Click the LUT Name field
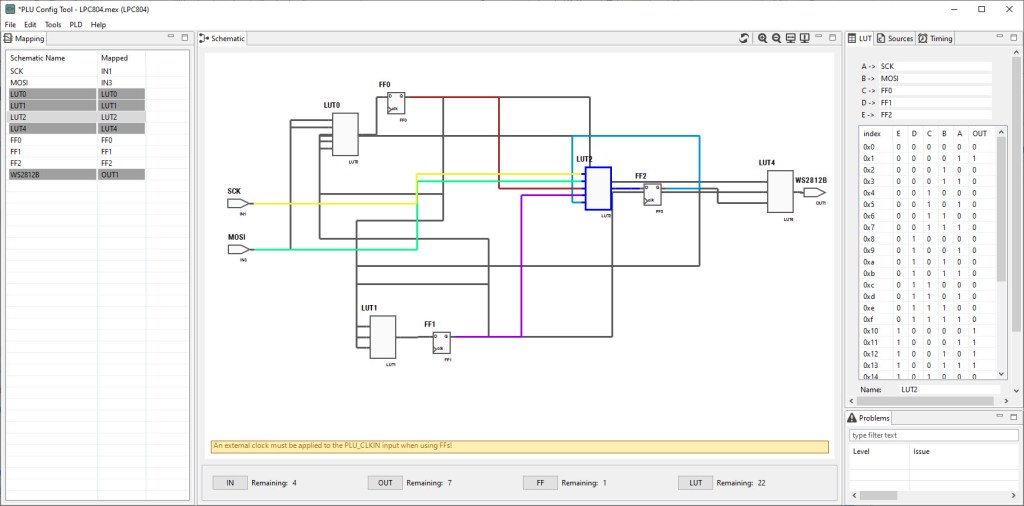The image size is (1024, 506). 946,389
